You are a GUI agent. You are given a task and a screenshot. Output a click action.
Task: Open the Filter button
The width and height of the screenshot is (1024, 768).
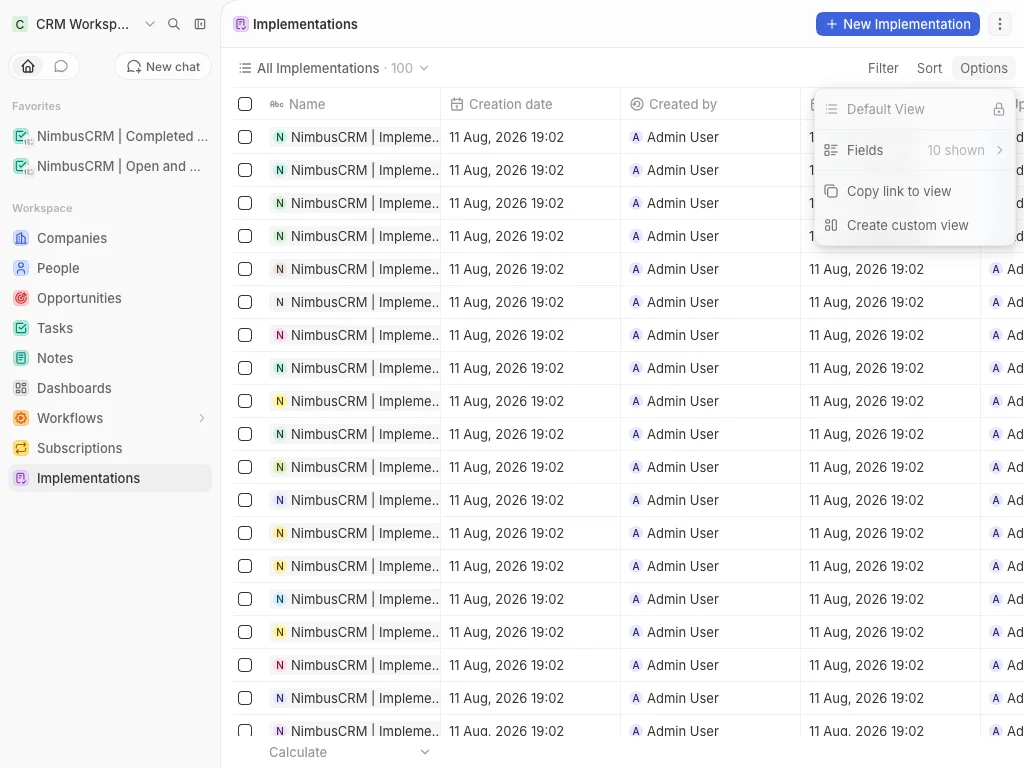click(883, 68)
